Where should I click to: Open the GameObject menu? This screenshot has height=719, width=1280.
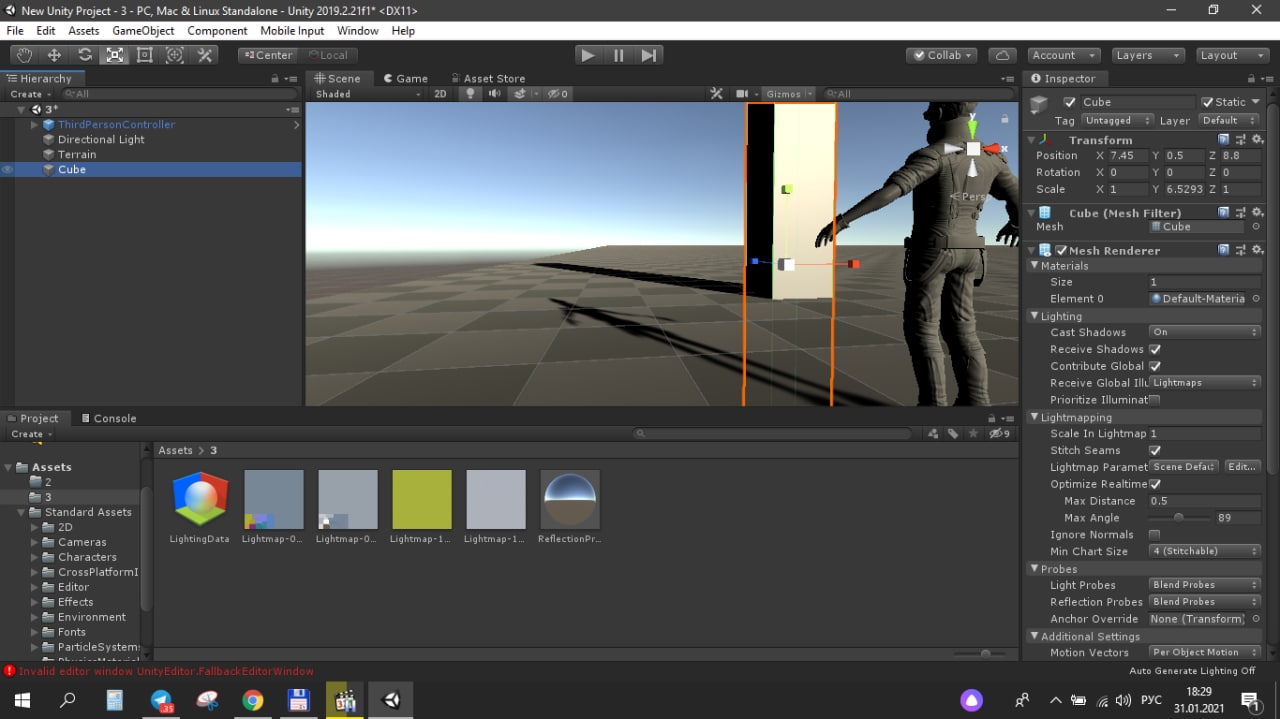tap(143, 31)
